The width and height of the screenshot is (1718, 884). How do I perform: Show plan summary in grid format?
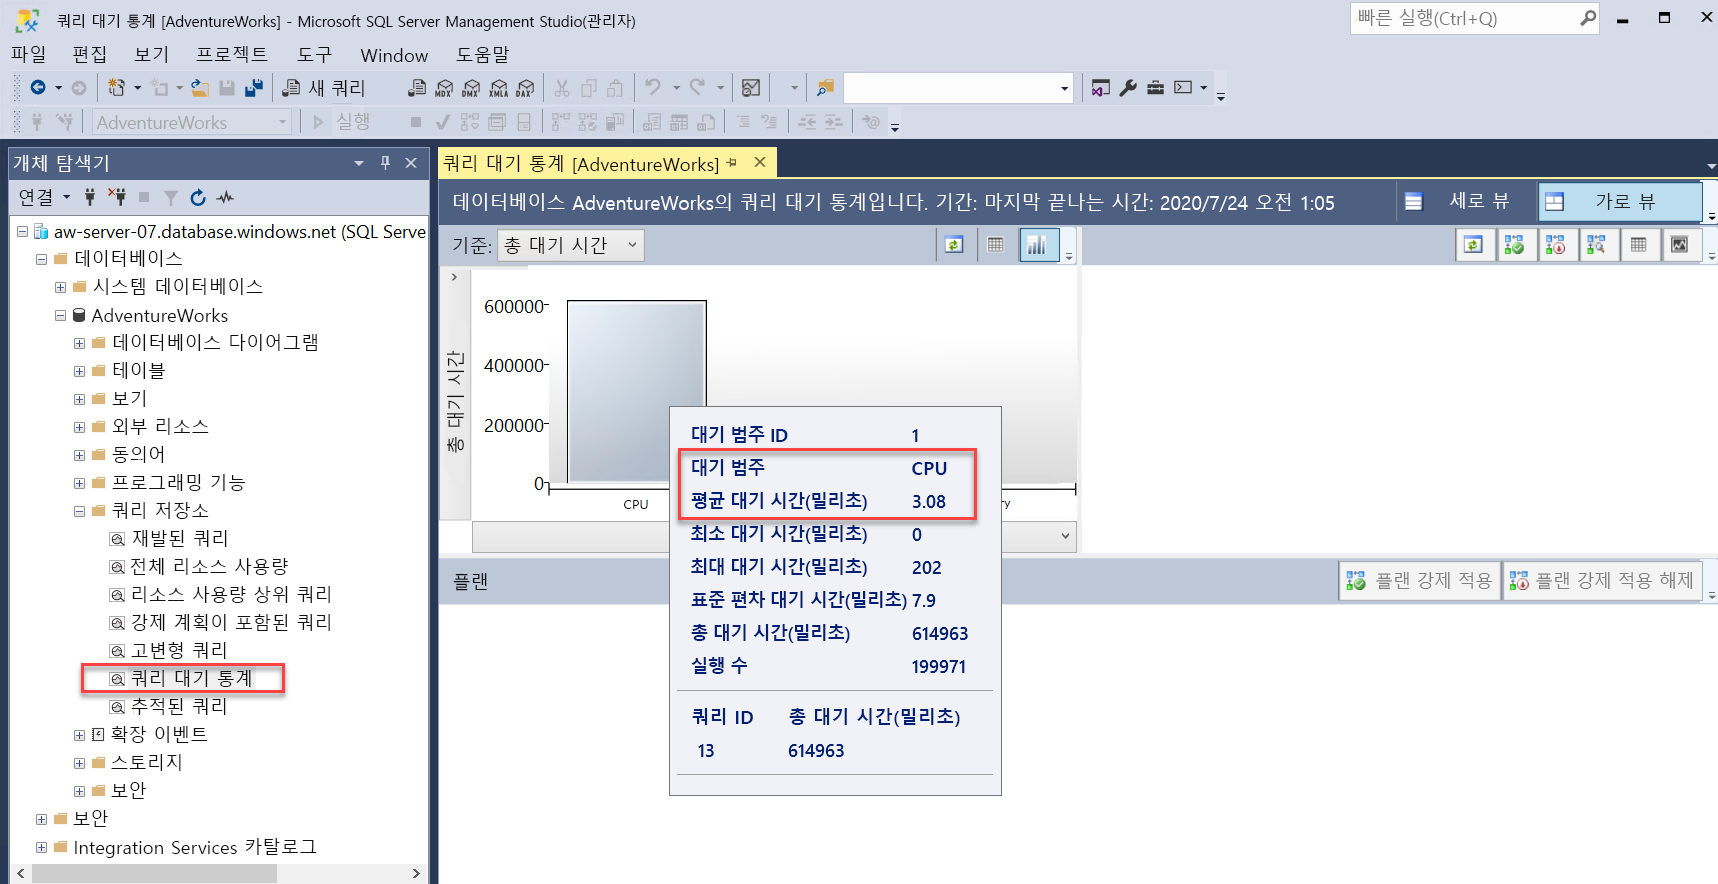pyautogui.click(x=1638, y=245)
